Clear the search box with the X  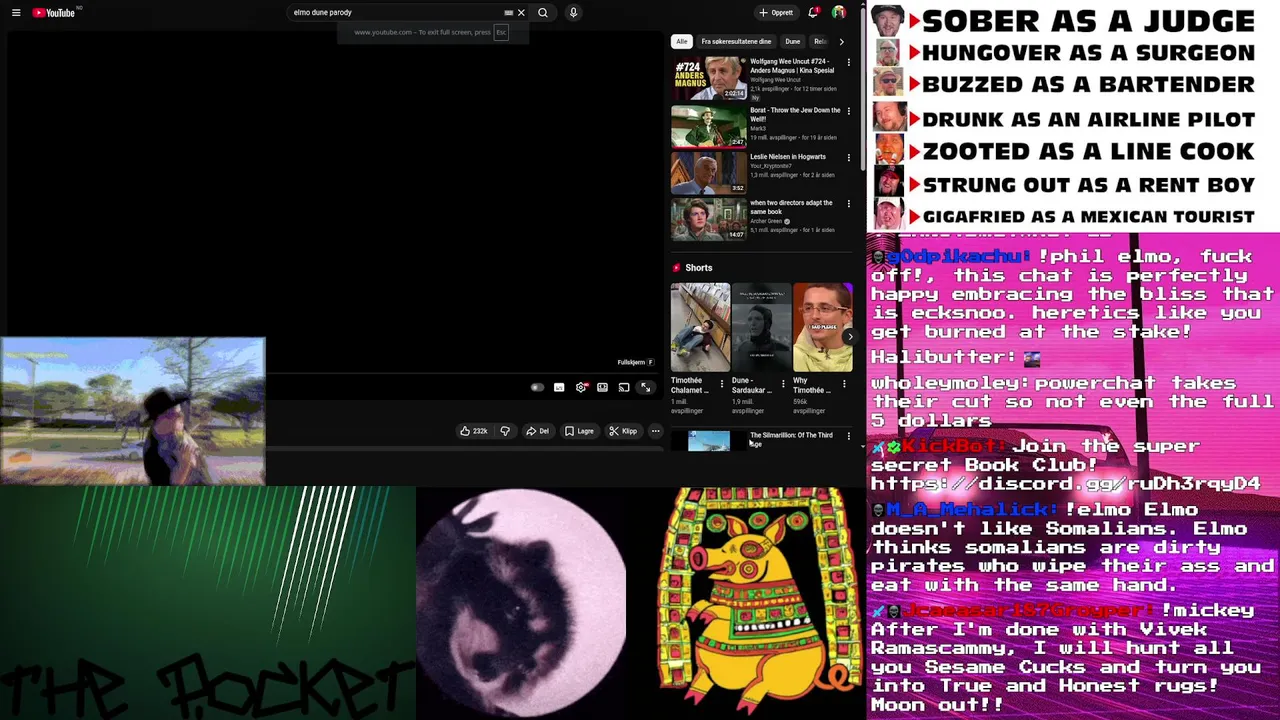pyautogui.click(x=521, y=13)
